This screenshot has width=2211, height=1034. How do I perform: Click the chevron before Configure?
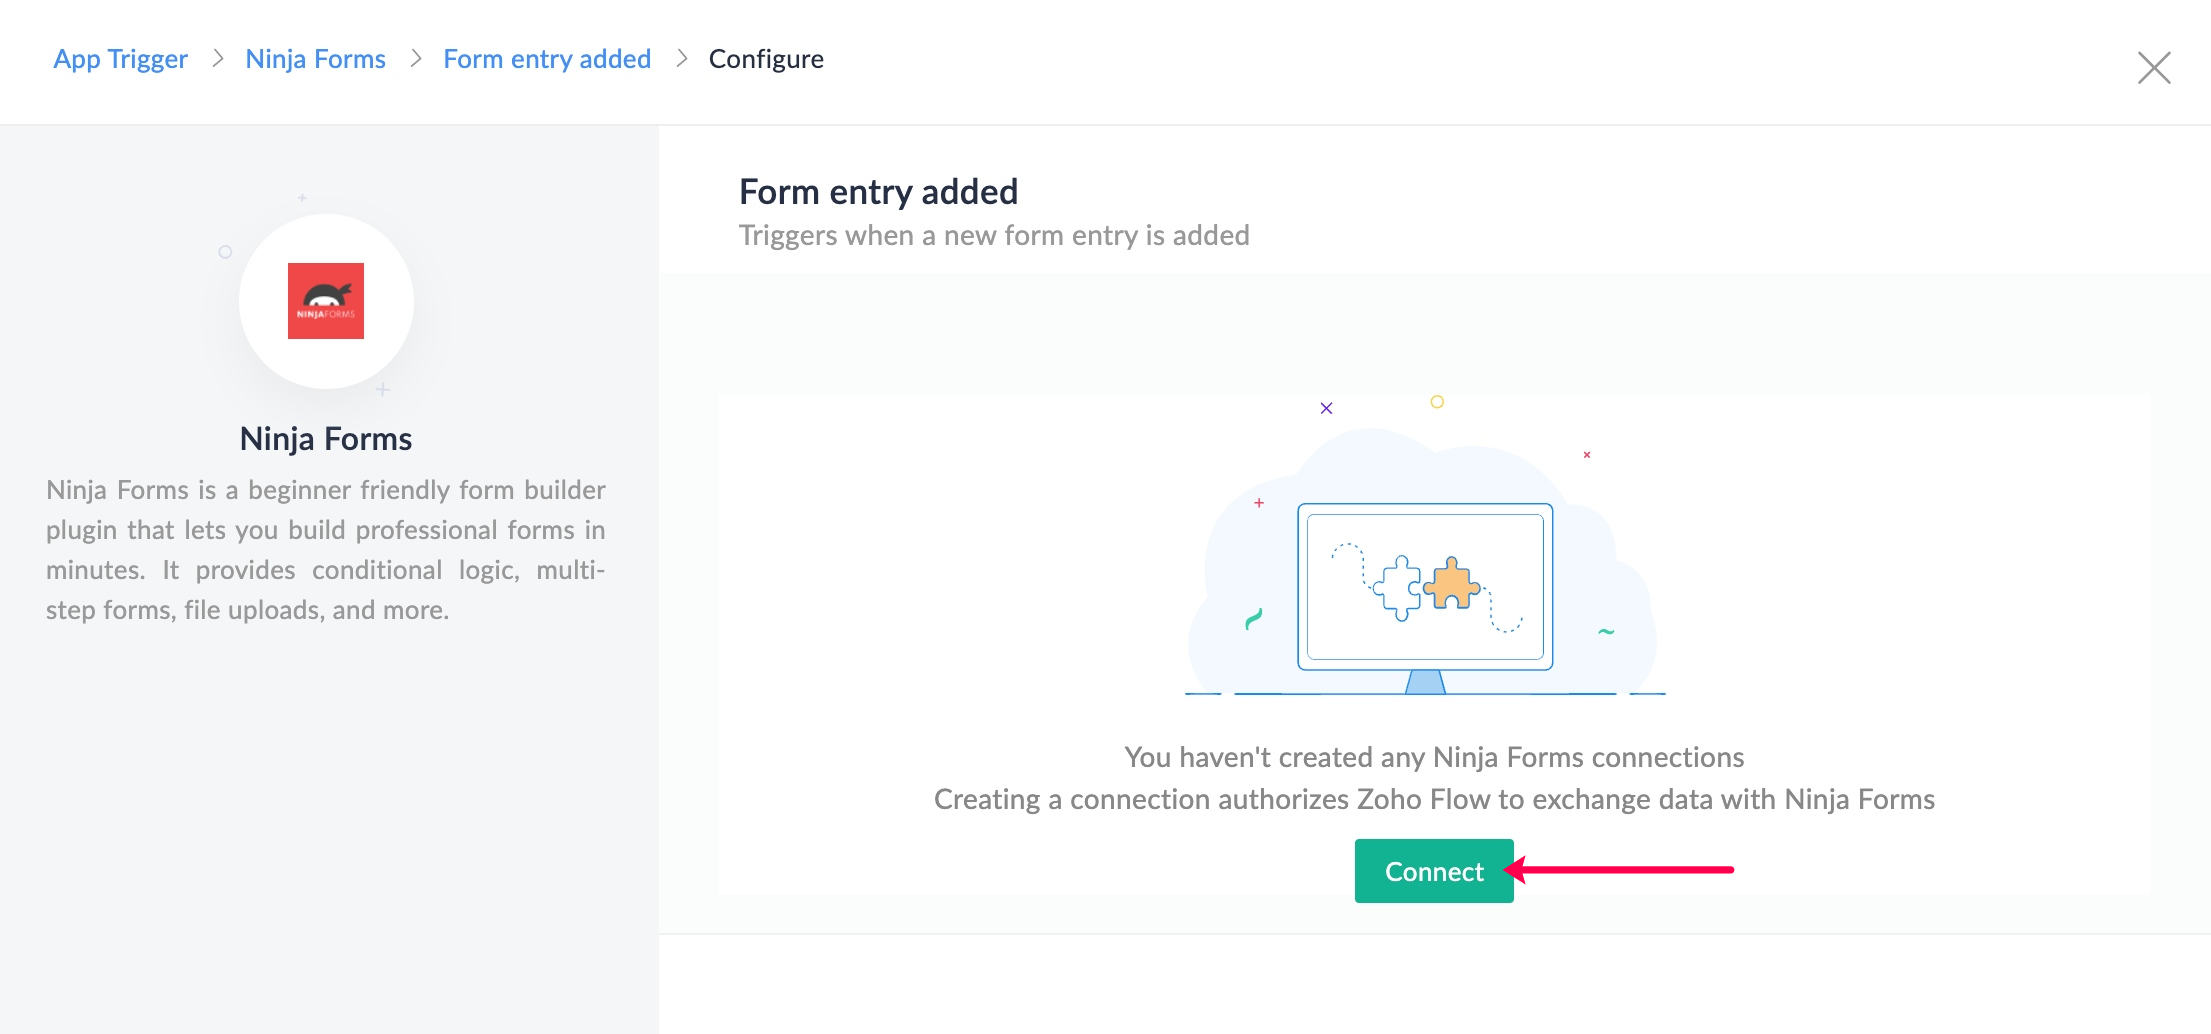pos(681,59)
